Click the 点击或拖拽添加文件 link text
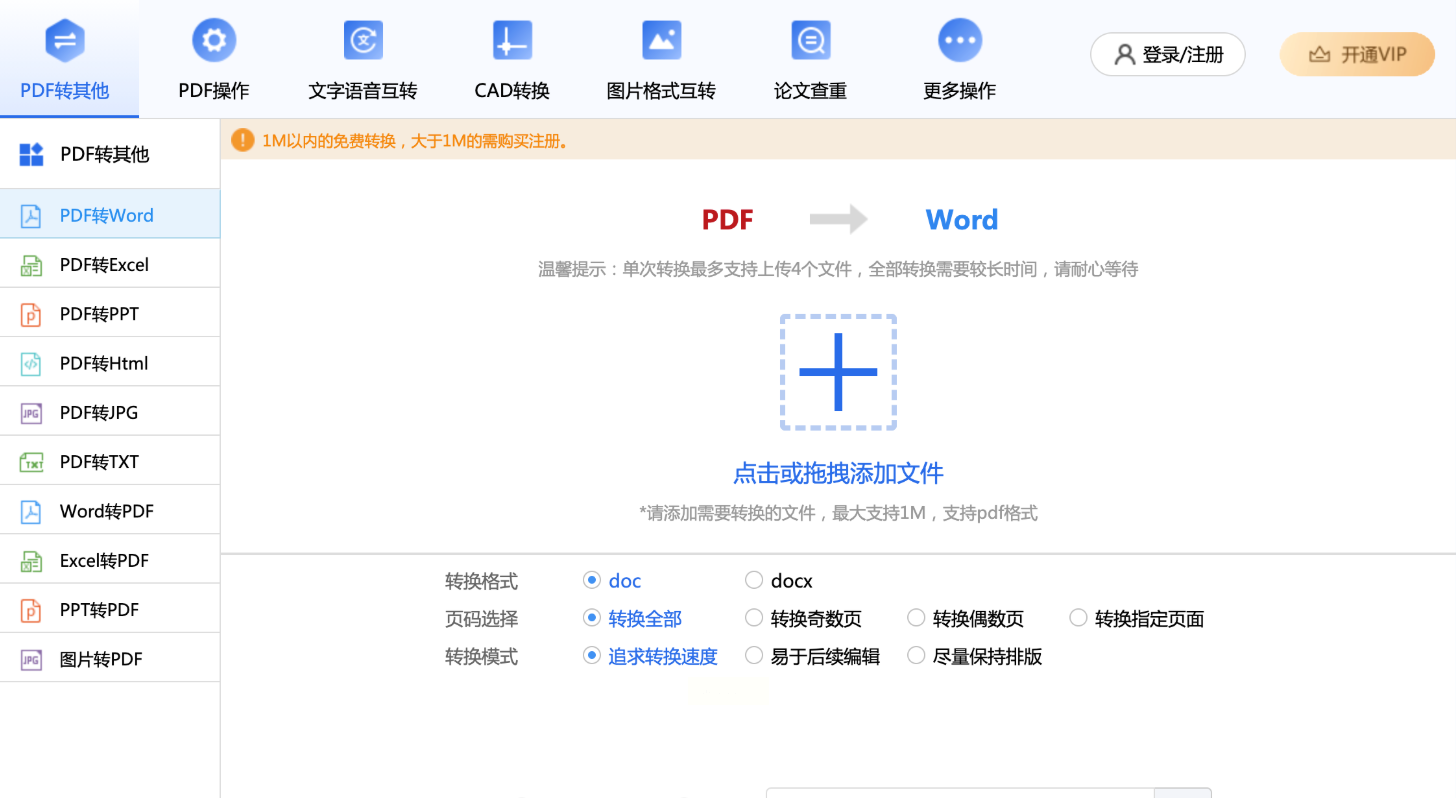The height and width of the screenshot is (798, 1456). (838, 473)
